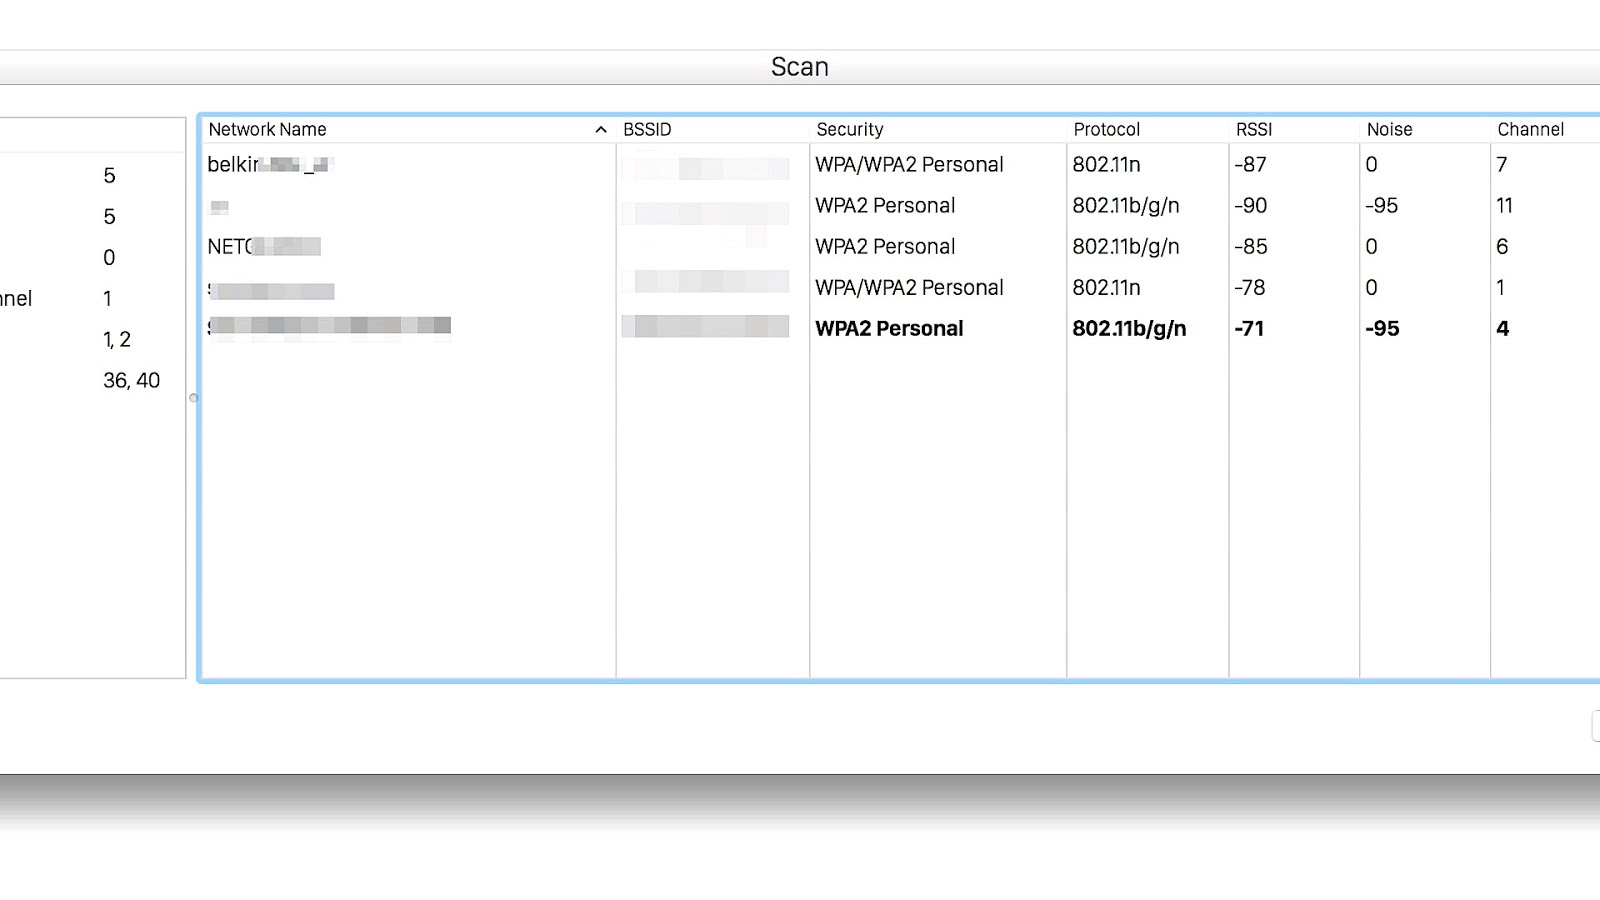This screenshot has height=900, width=1600.
Task: Click the 36, 40 value in left panel
Action: [131, 381]
